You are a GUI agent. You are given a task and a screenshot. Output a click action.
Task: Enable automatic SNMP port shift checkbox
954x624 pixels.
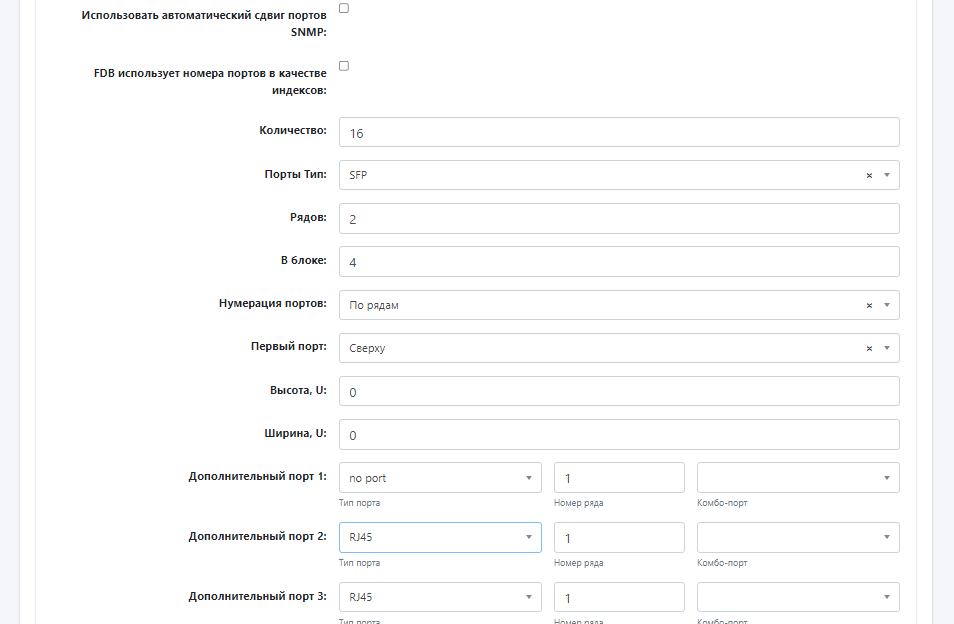point(344,8)
